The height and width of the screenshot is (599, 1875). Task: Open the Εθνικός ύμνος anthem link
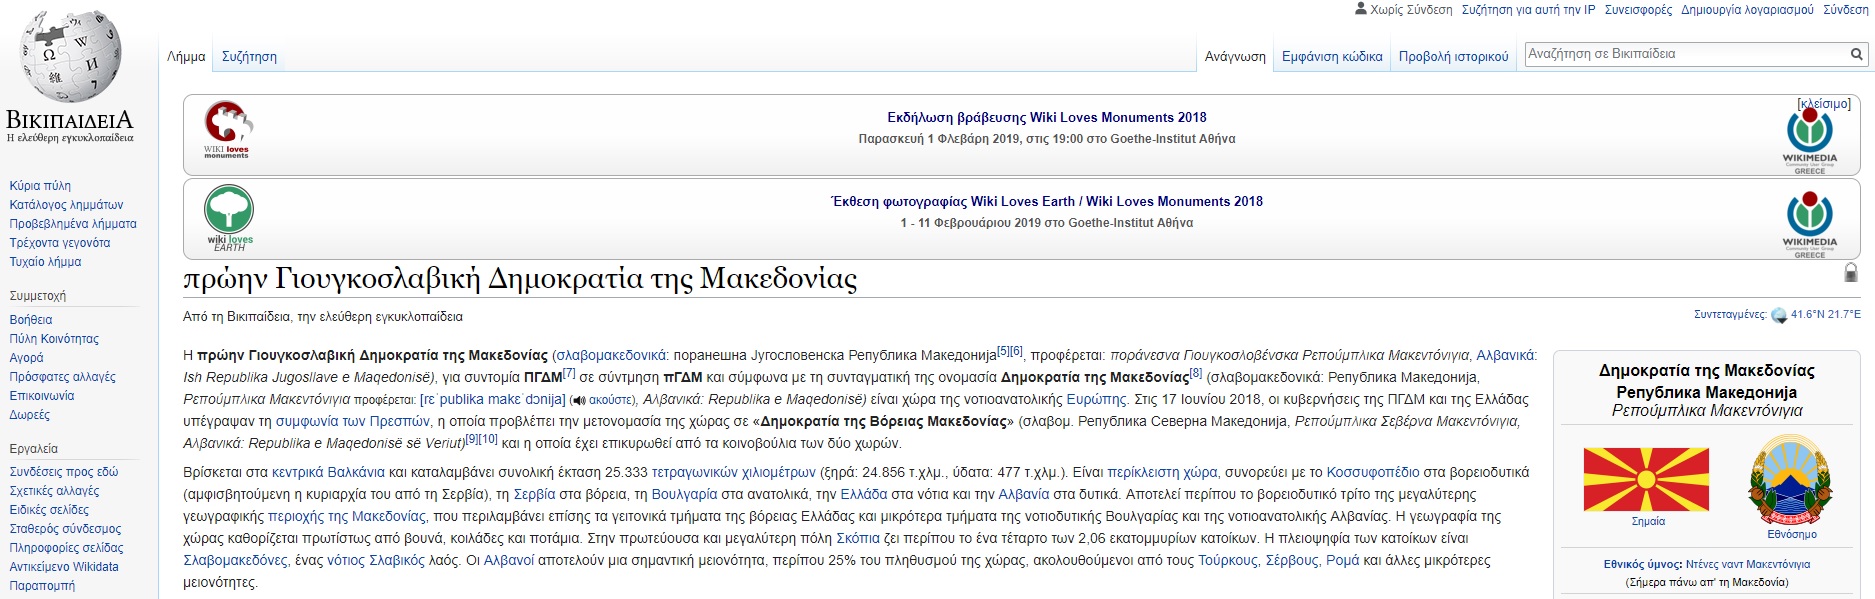(x=1643, y=564)
